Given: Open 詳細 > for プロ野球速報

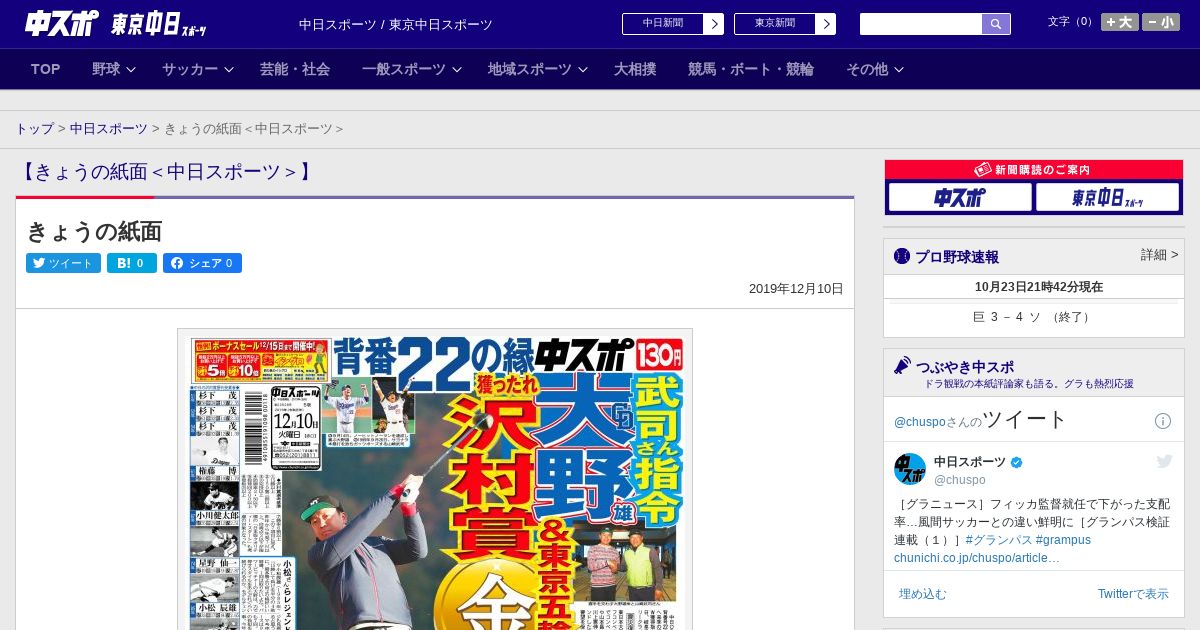Looking at the screenshot, I should click(x=1159, y=255).
